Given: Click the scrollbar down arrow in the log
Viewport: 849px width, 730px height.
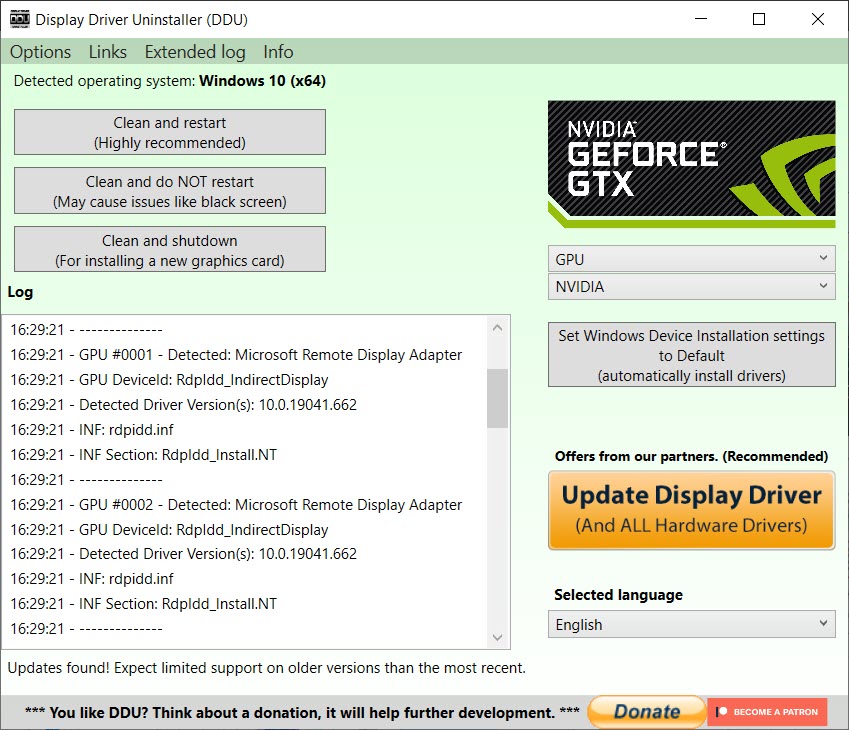Looking at the screenshot, I should click(498, 637).
